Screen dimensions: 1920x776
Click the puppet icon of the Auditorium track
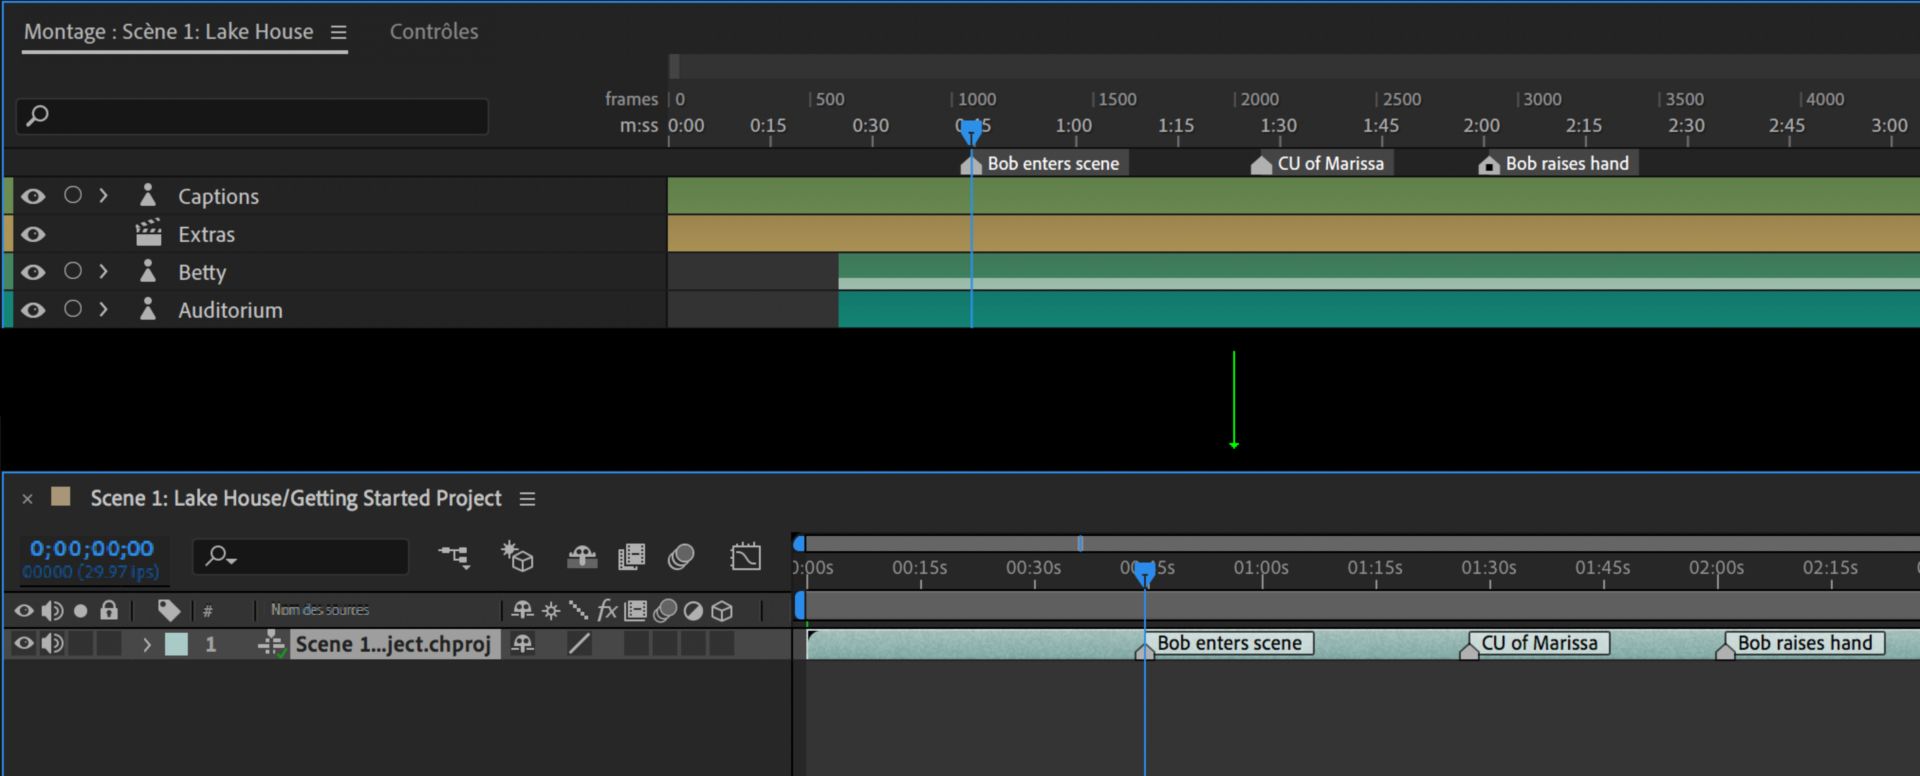[148, 309]
